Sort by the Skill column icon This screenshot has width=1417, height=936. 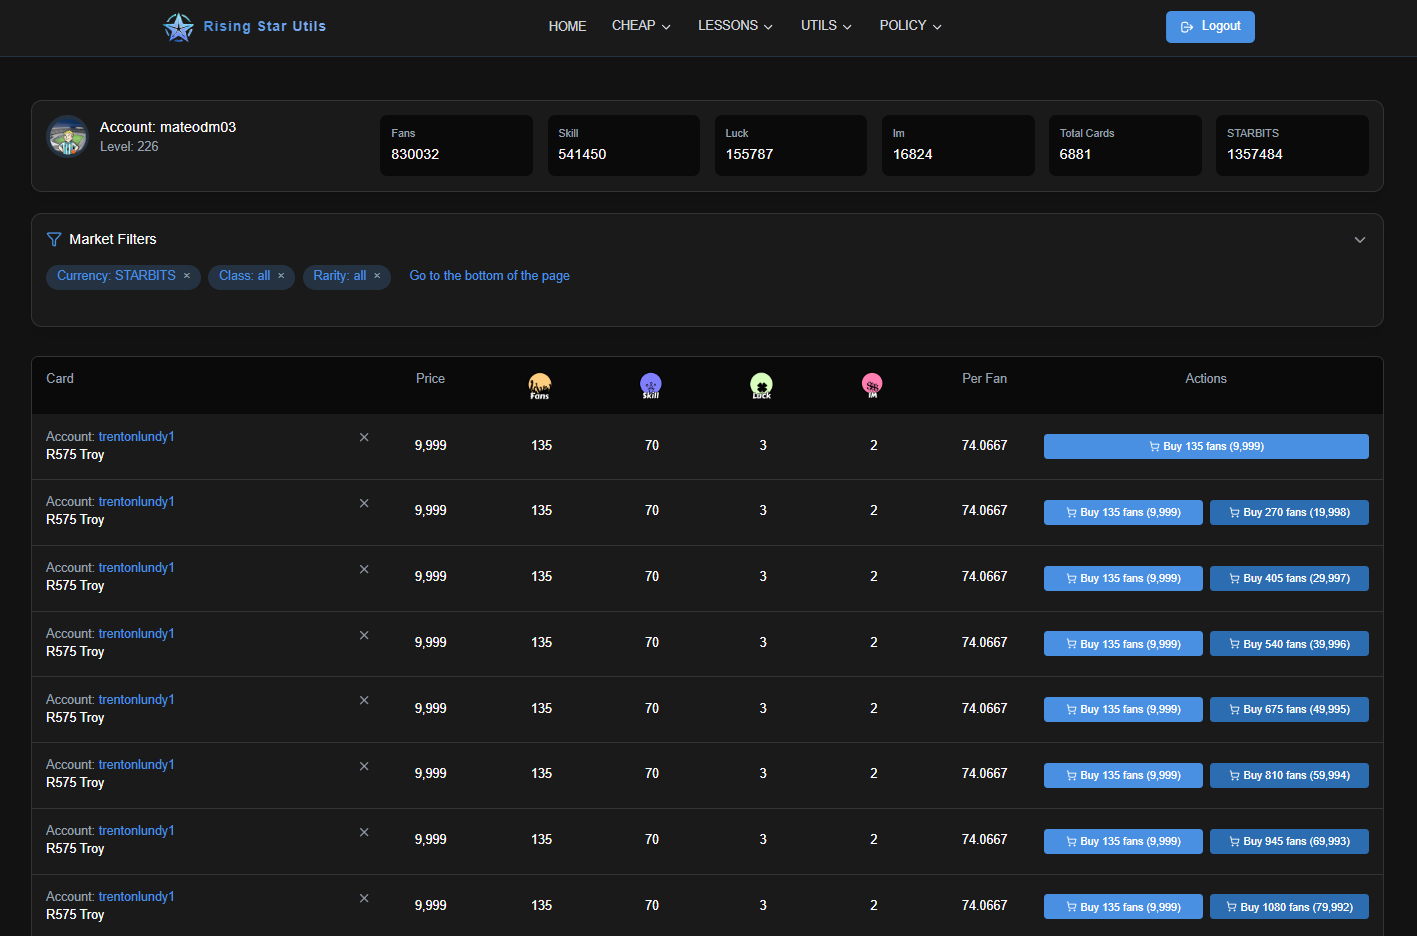(651, 385)
